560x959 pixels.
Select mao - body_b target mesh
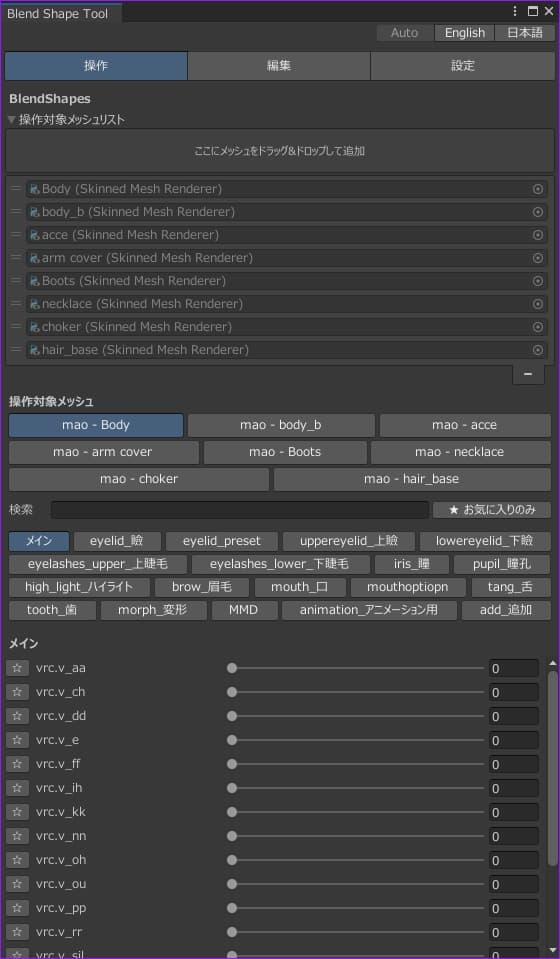[x=281, y=425]
